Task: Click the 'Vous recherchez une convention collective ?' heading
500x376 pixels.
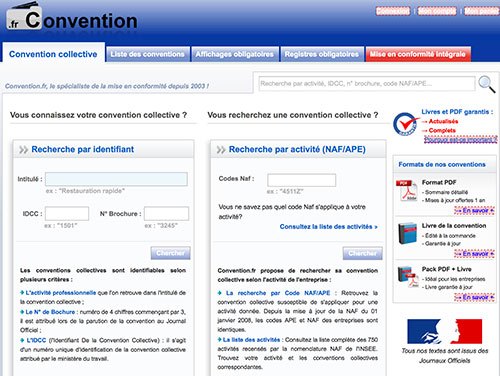Action: pyautogui.click(x=293, y=115)
